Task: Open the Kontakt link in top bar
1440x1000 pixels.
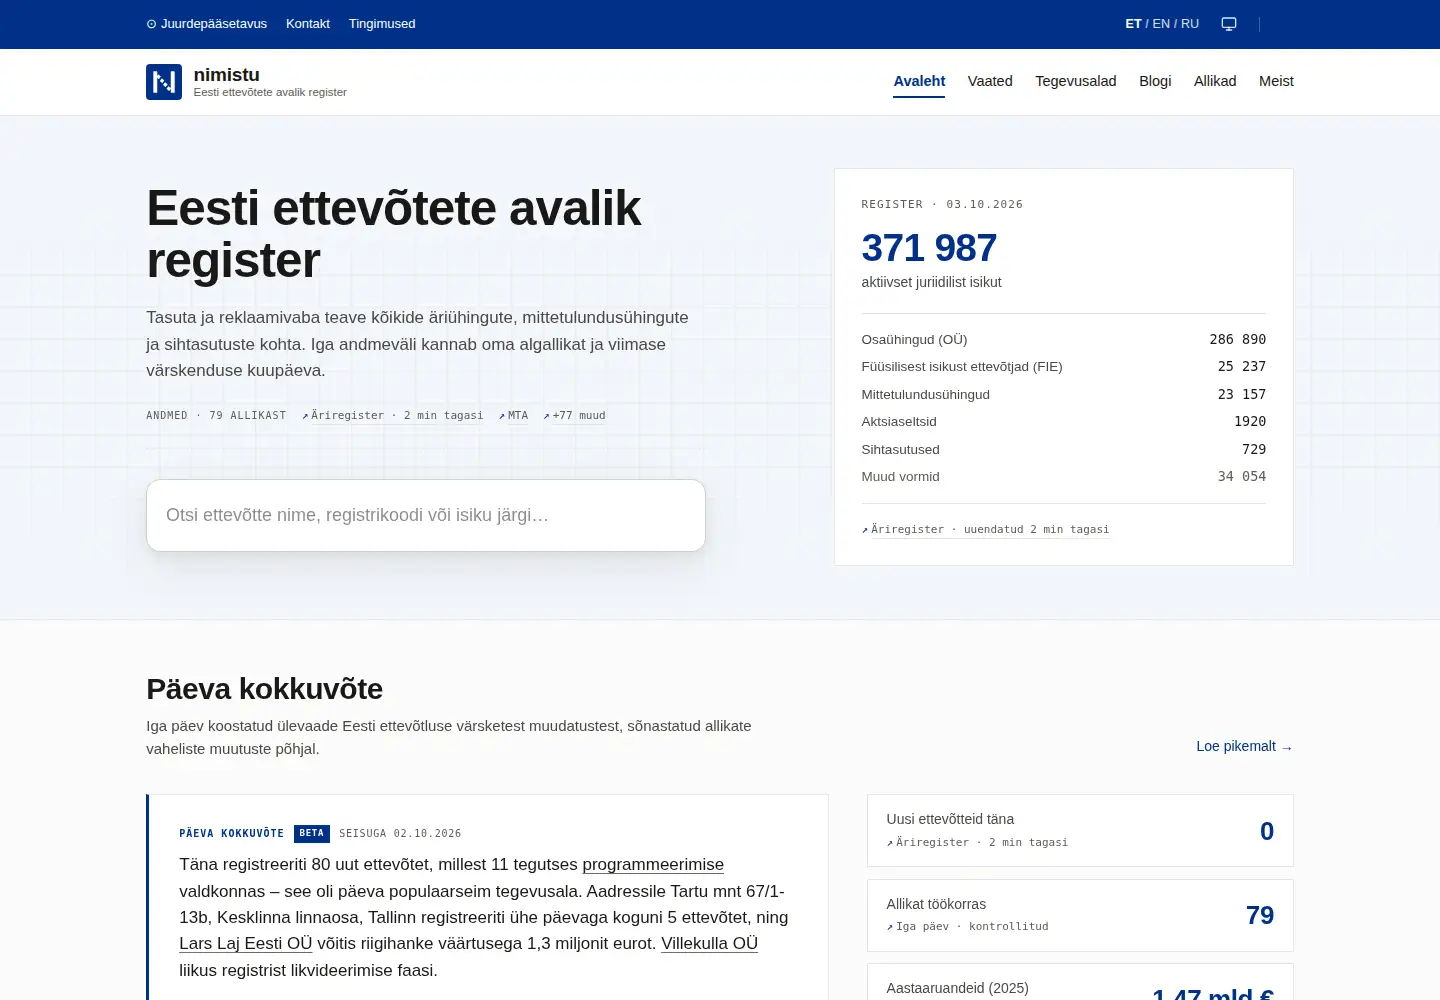Action: [308, 24]
